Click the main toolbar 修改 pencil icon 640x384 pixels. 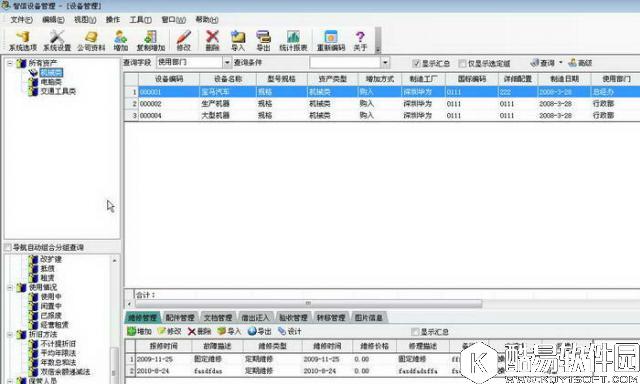[x=184, y=41]
